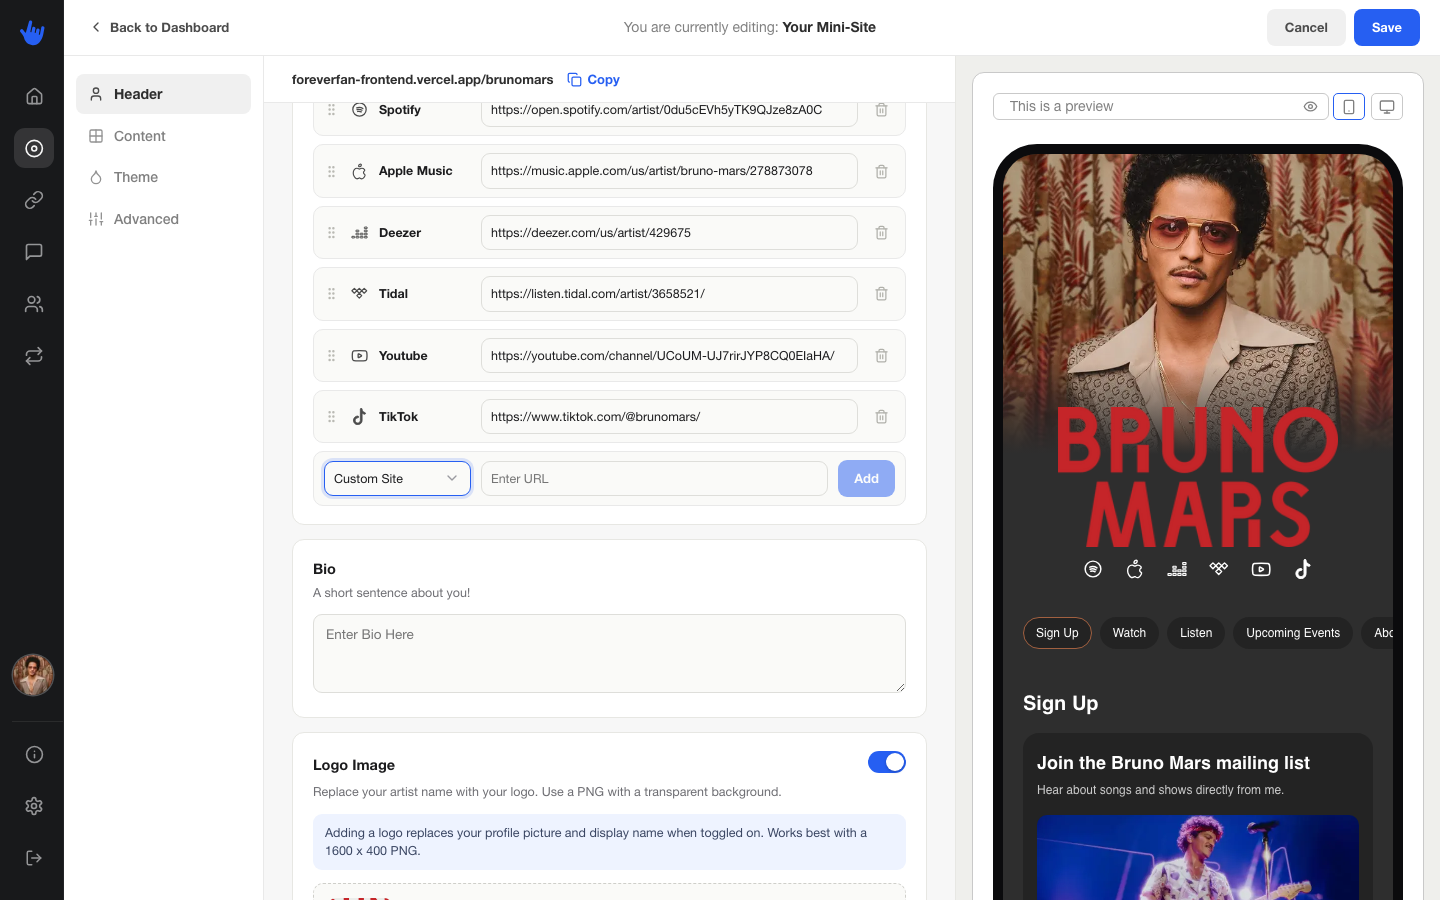Toggle off the Logo Image switch

887,762
